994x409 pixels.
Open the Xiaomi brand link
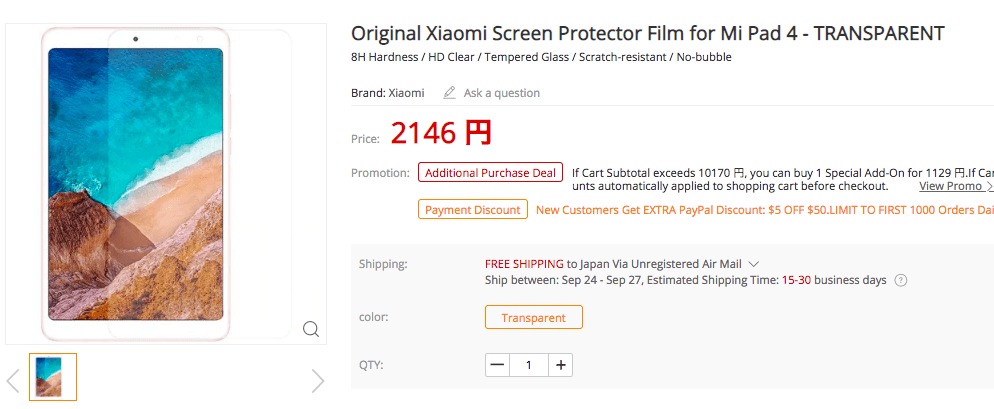[404, 93]
